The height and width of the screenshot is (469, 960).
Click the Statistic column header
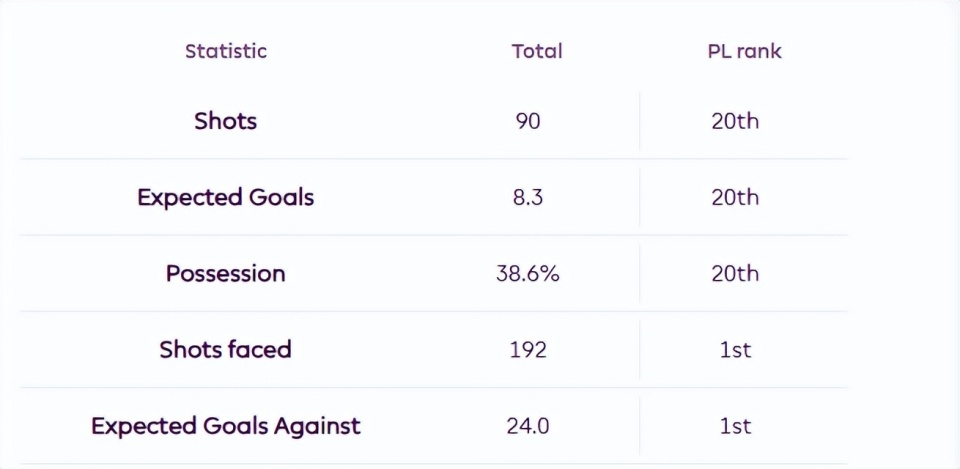coord(226,51)
